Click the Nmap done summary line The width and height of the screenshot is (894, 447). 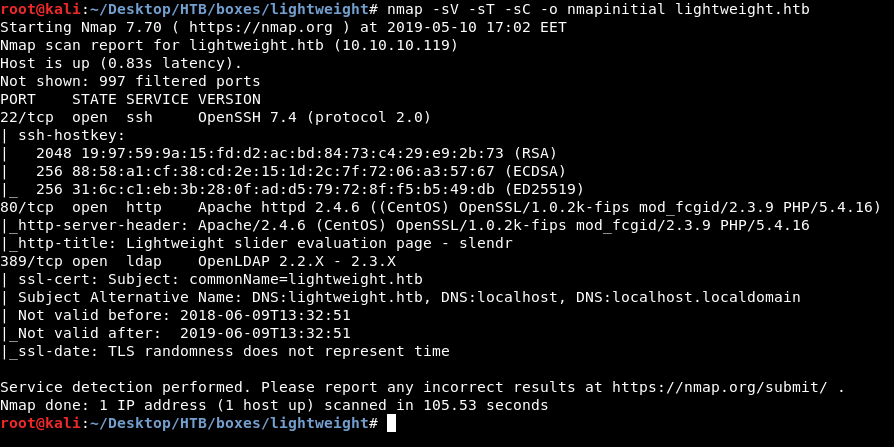tap(274, 405)
